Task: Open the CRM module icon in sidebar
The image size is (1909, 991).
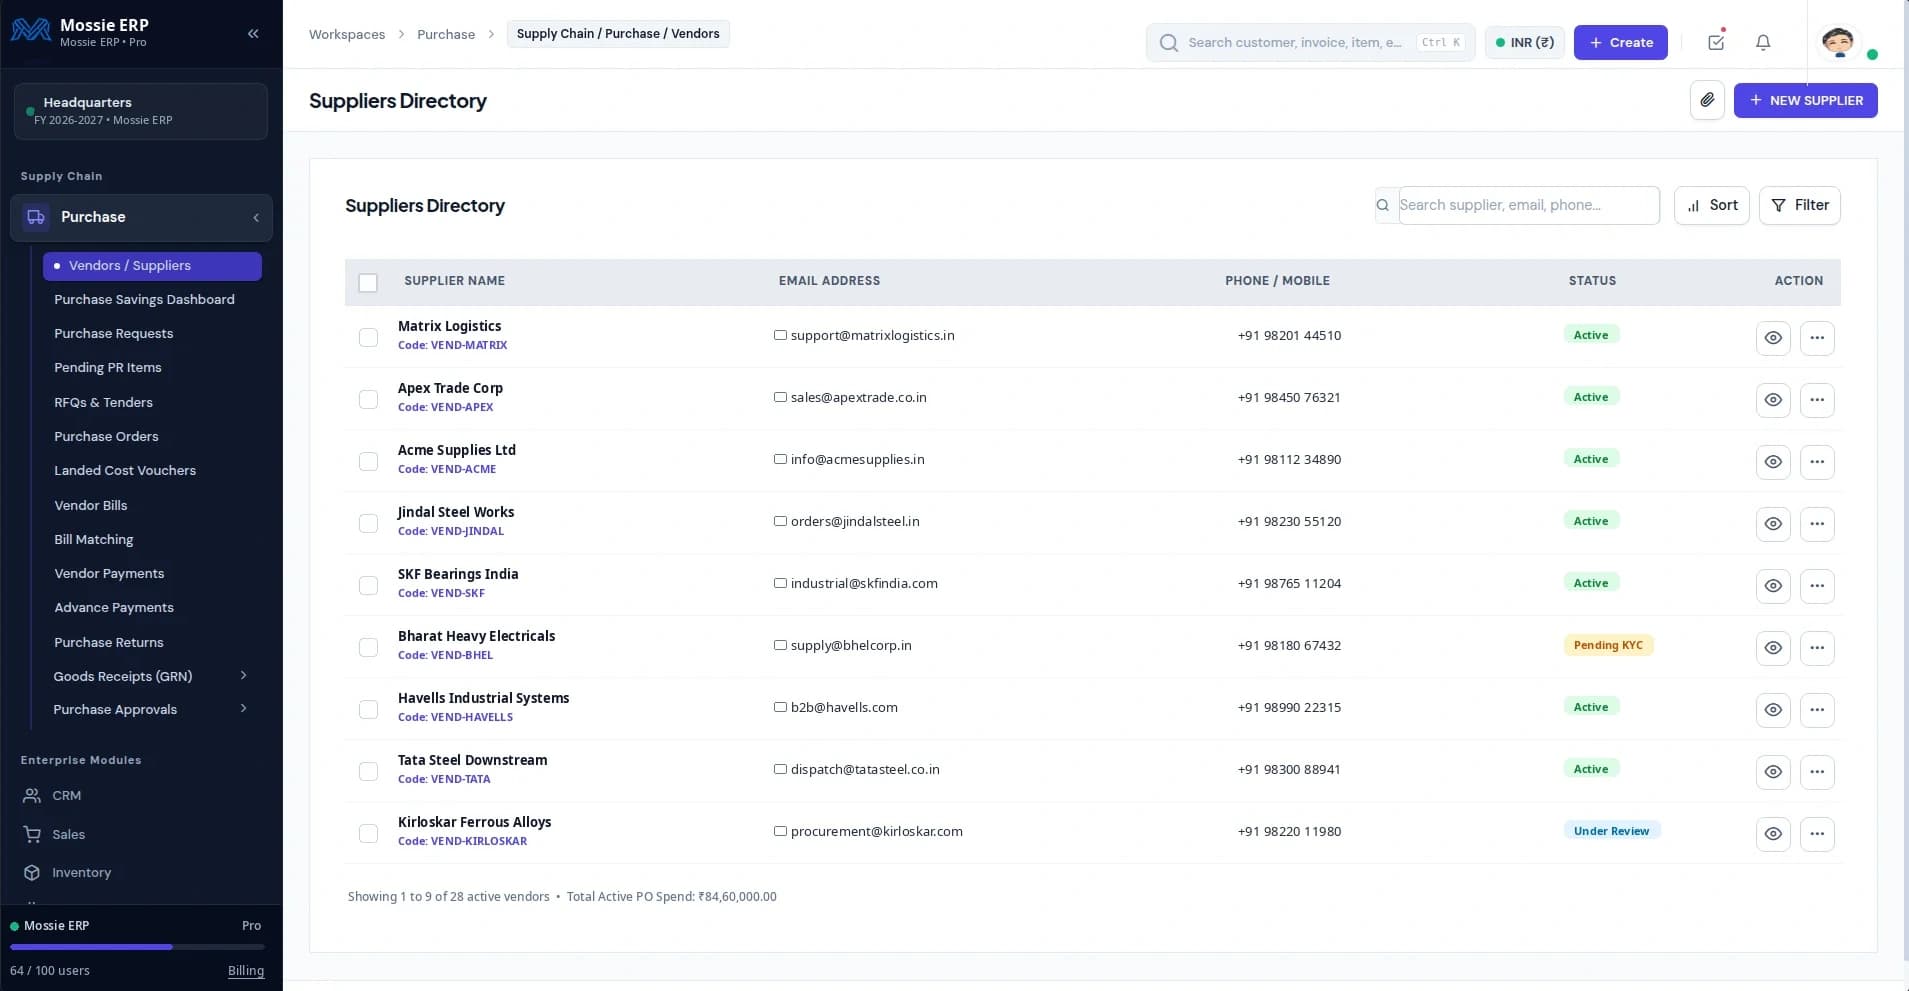Action: (32, 796)
